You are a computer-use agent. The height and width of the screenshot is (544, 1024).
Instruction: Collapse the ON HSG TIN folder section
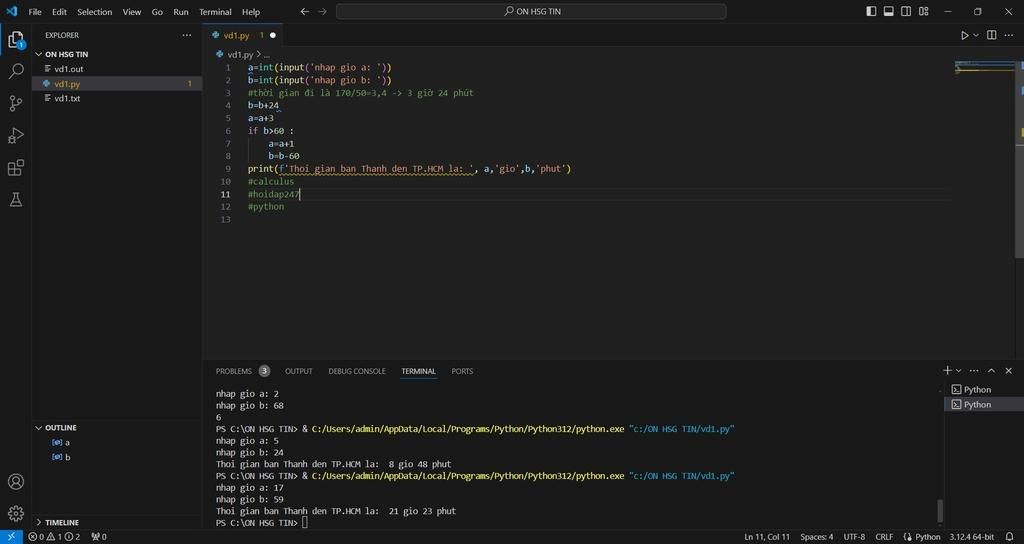click(66, 54)
